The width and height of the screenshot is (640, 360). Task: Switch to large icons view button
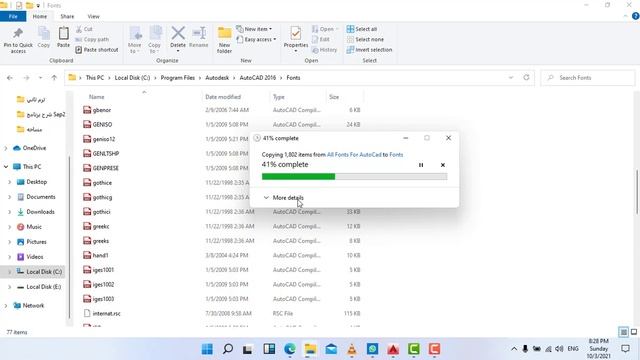(633, 332)
